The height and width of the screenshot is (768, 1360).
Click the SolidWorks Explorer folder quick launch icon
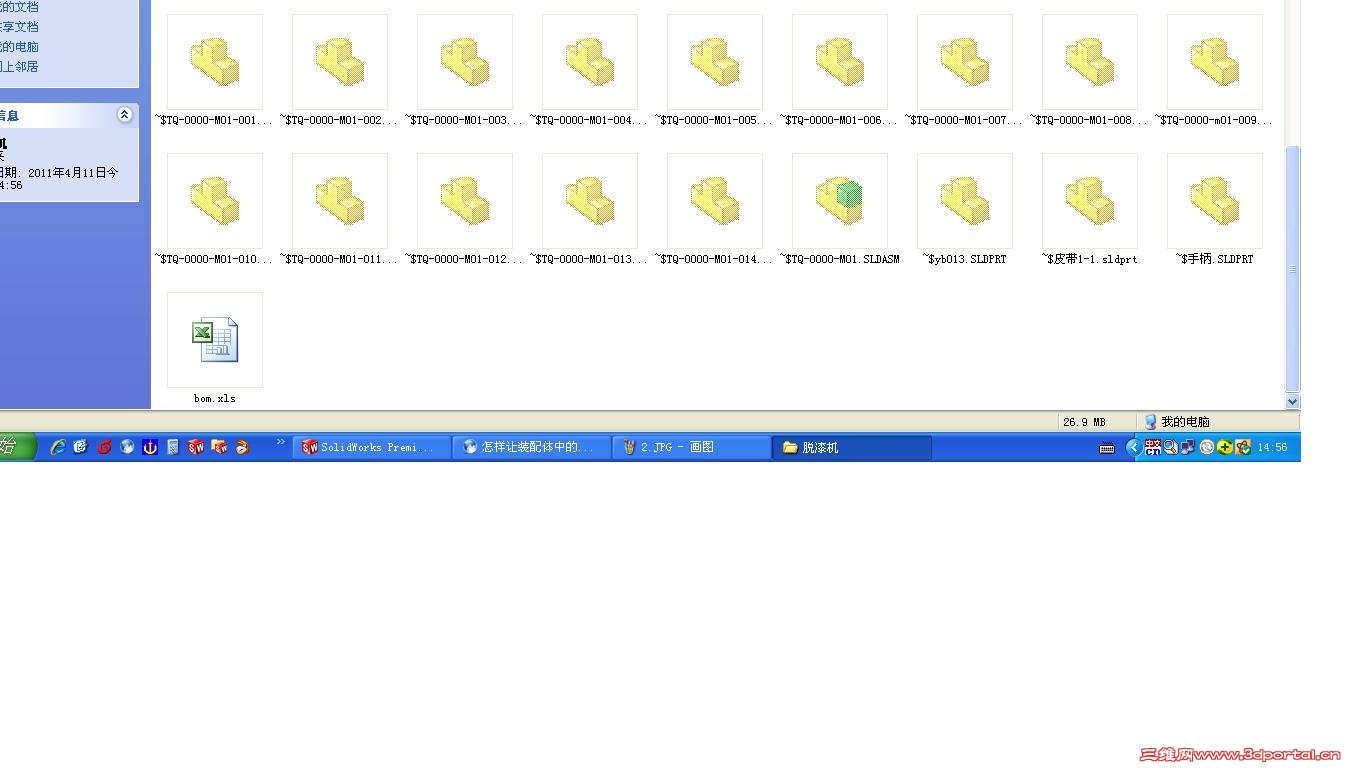tap(219, 447)
